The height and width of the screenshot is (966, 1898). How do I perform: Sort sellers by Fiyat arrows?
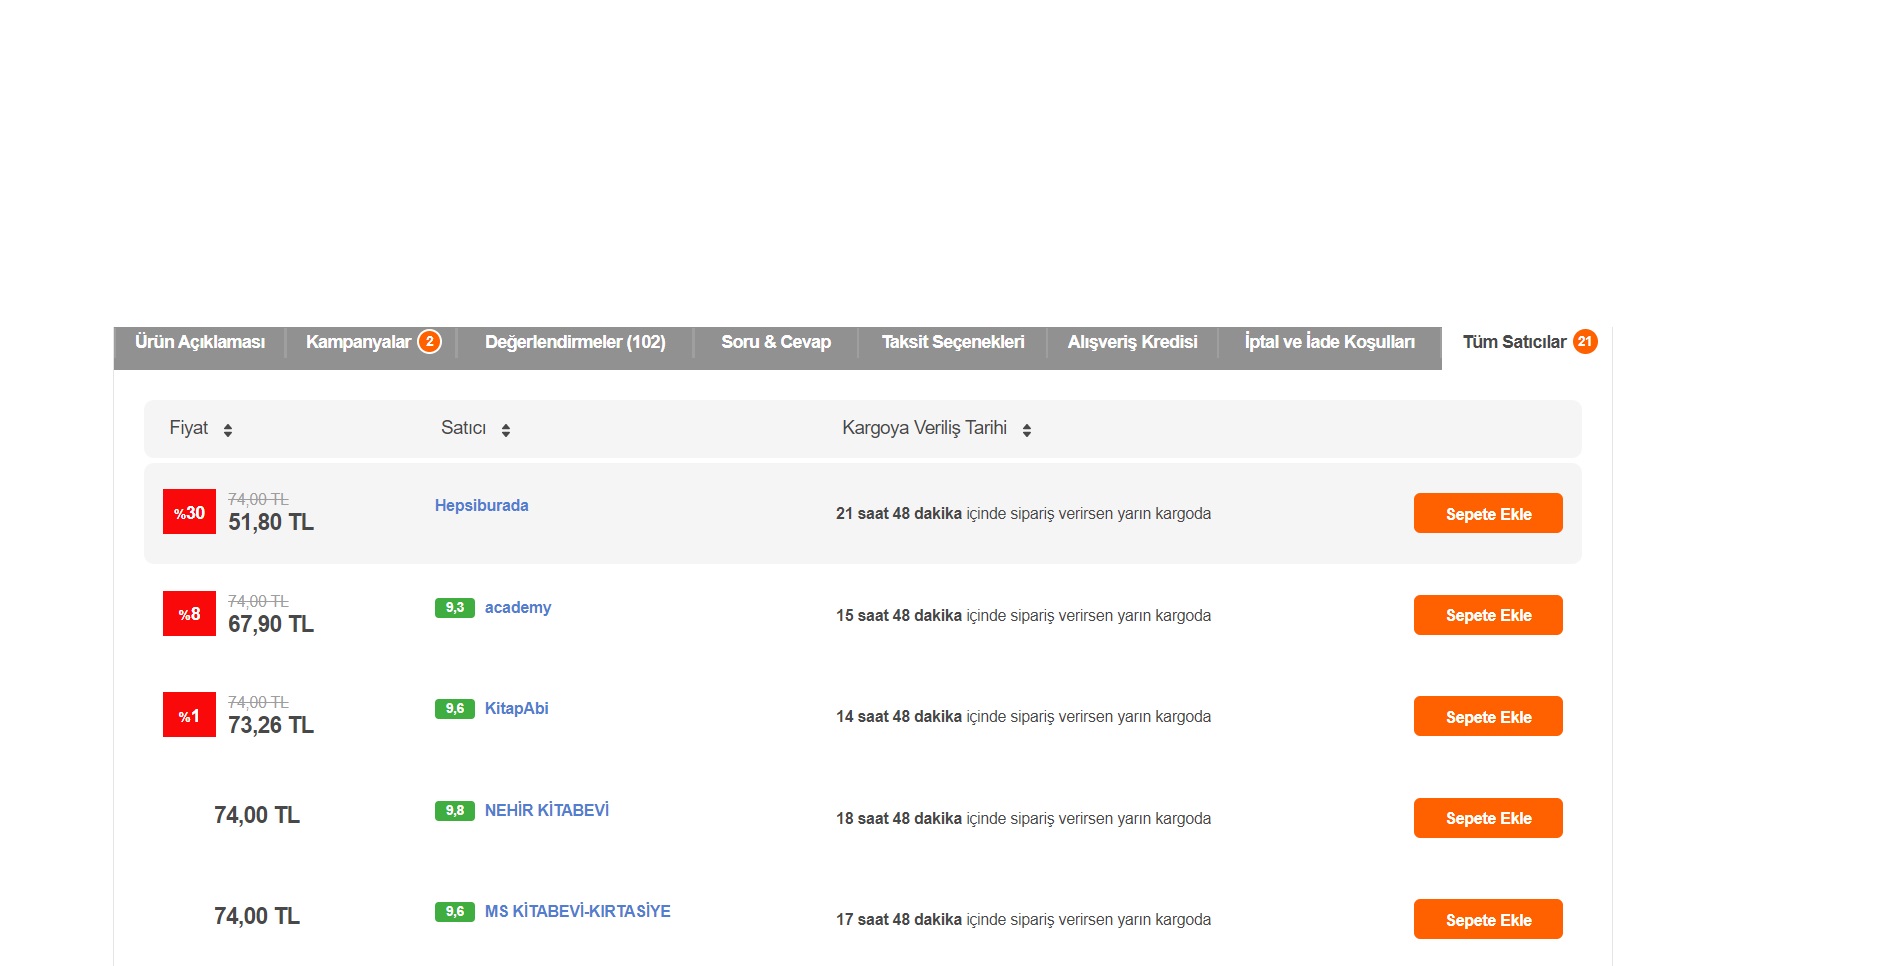click(x=228, y=430)
